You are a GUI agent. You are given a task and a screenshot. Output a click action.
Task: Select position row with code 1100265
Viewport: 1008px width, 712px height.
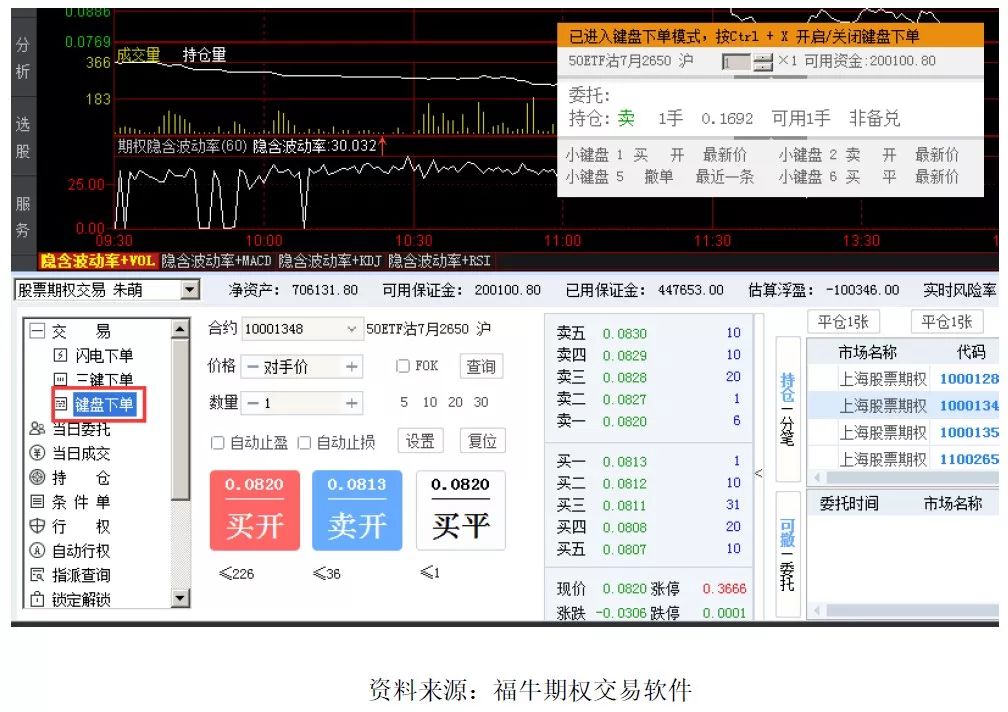(x=903, y=459)
